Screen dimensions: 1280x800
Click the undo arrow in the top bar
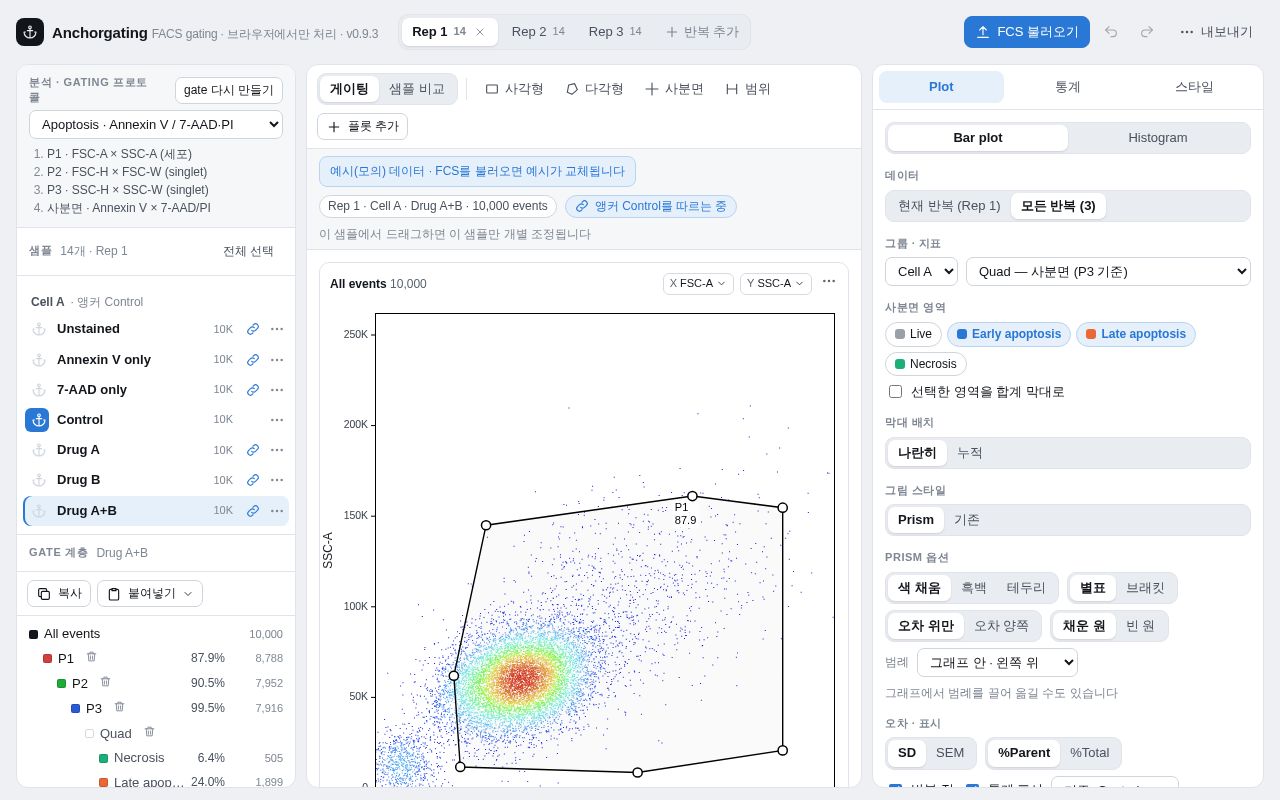coord(1111,32)
